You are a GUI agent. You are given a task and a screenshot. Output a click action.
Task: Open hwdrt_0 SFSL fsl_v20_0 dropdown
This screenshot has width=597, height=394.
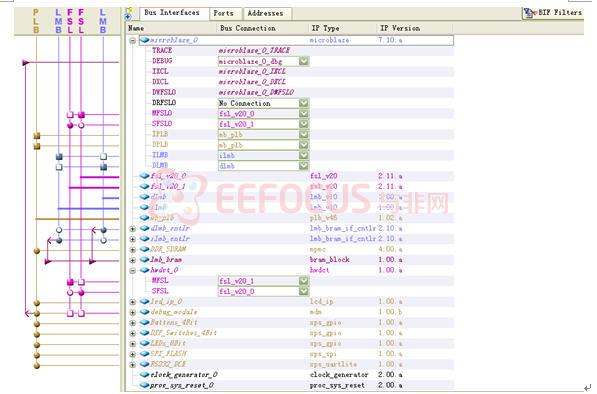[303, 291]
